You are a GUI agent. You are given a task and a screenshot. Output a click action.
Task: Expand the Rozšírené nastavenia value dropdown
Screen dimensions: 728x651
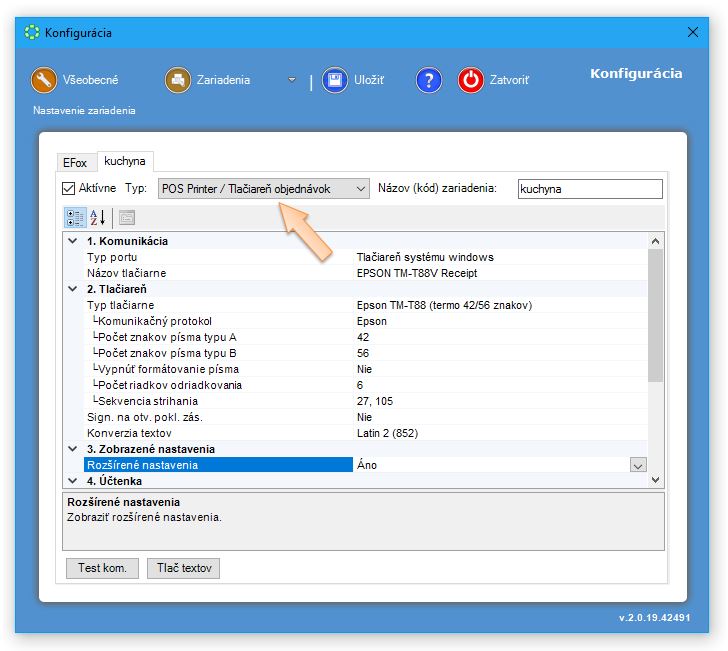tap(637, 465)
